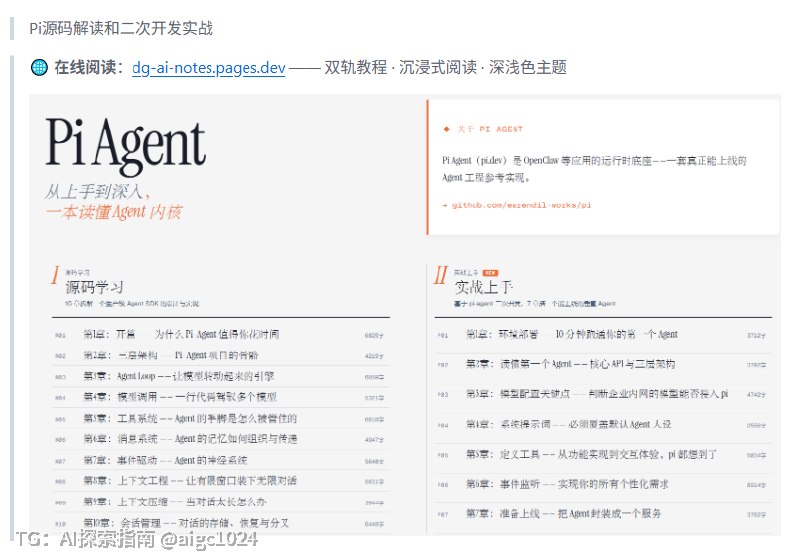
Task: Click the Roman numeral I section marker
Action: coord(55,275)
